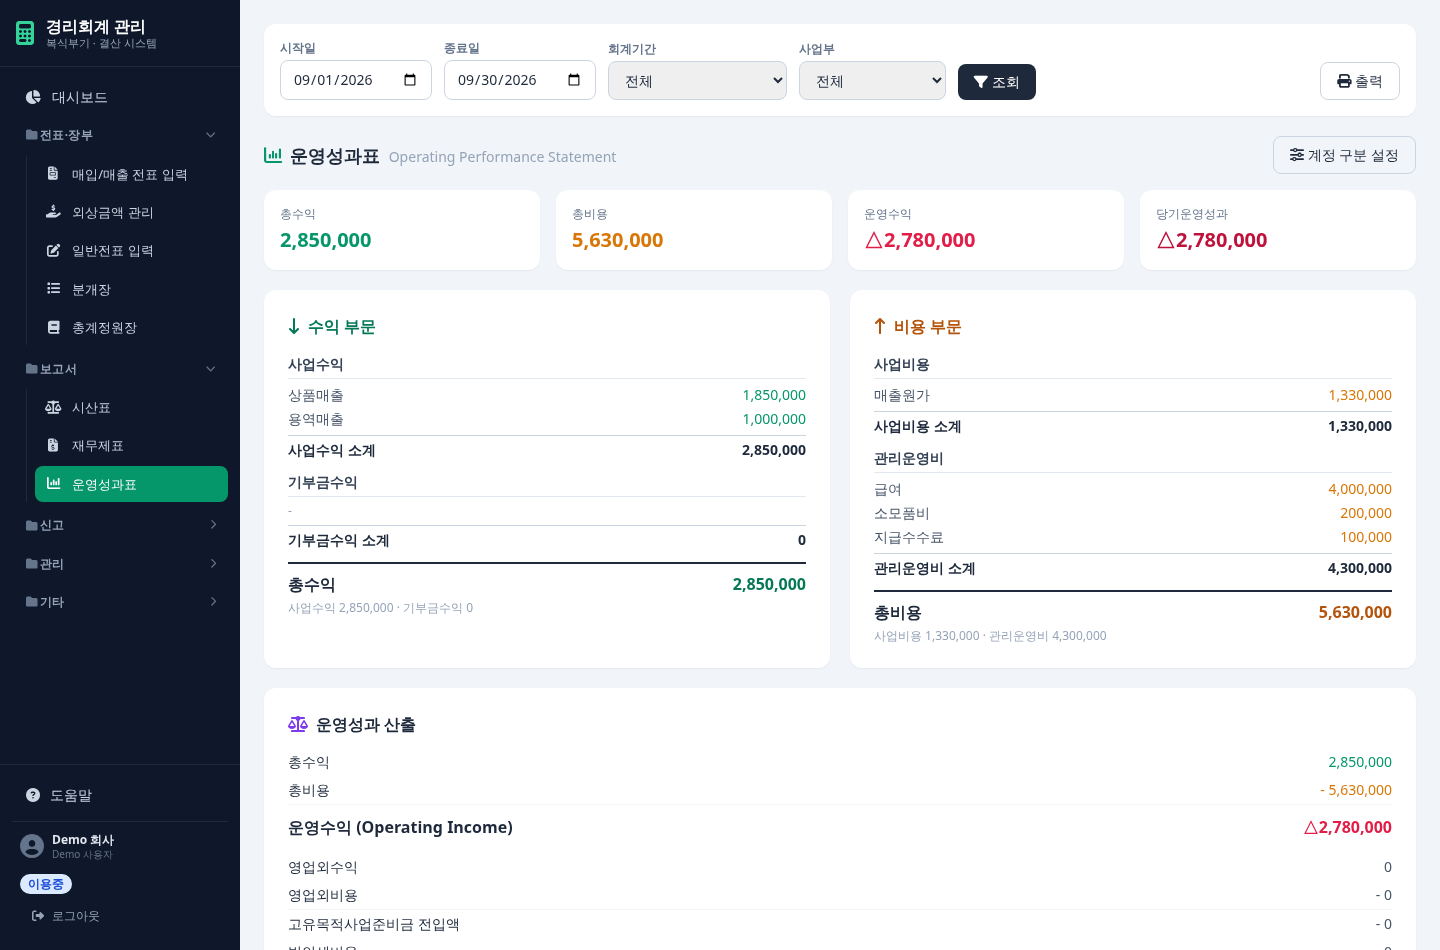Screen dimensions: 1440x950
Task: Click the dashboard pie chart icon
Action: [33, 97]
